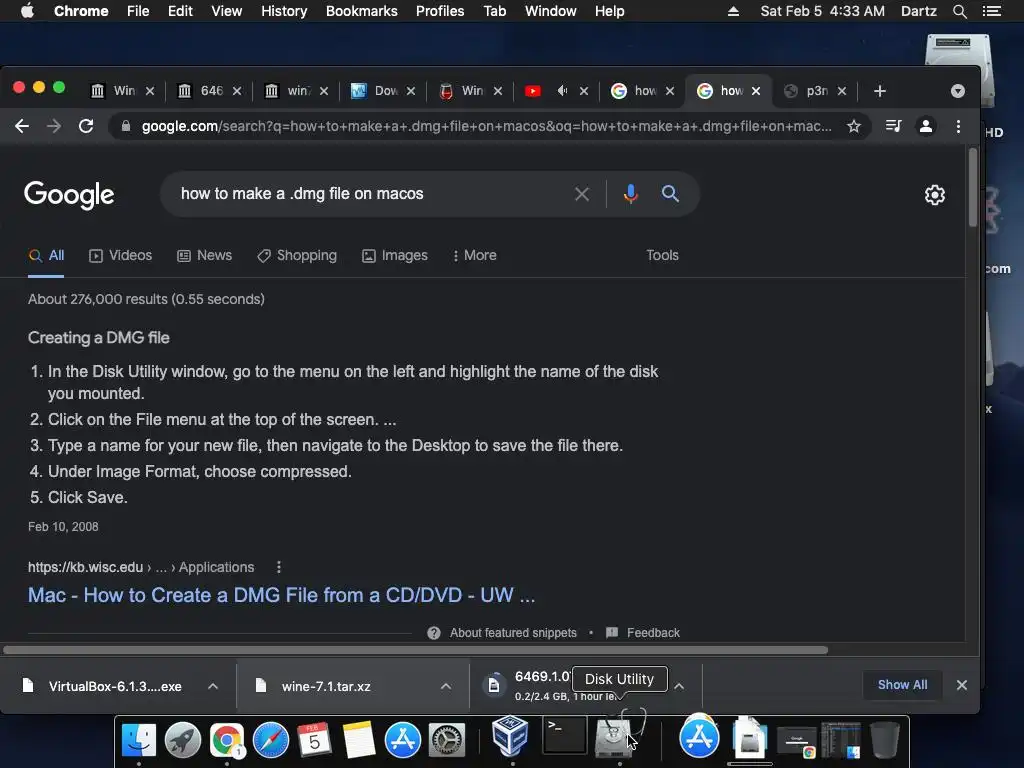The image size is (1024, 768).
Task: Mute the YouTube tab audio indicator
Action: (x=562, y=91)
